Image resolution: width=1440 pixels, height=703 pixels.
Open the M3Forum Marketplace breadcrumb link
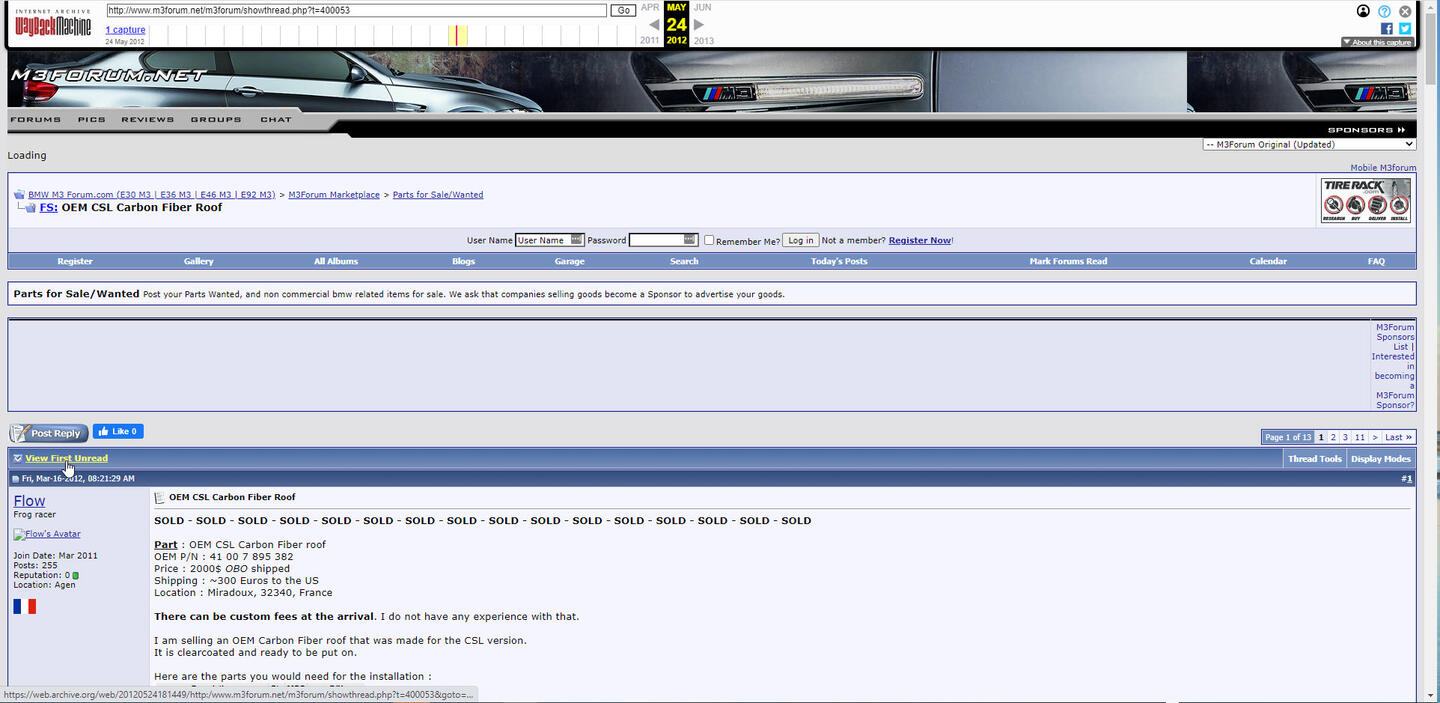pyautogui.click(x=334, y=194)
